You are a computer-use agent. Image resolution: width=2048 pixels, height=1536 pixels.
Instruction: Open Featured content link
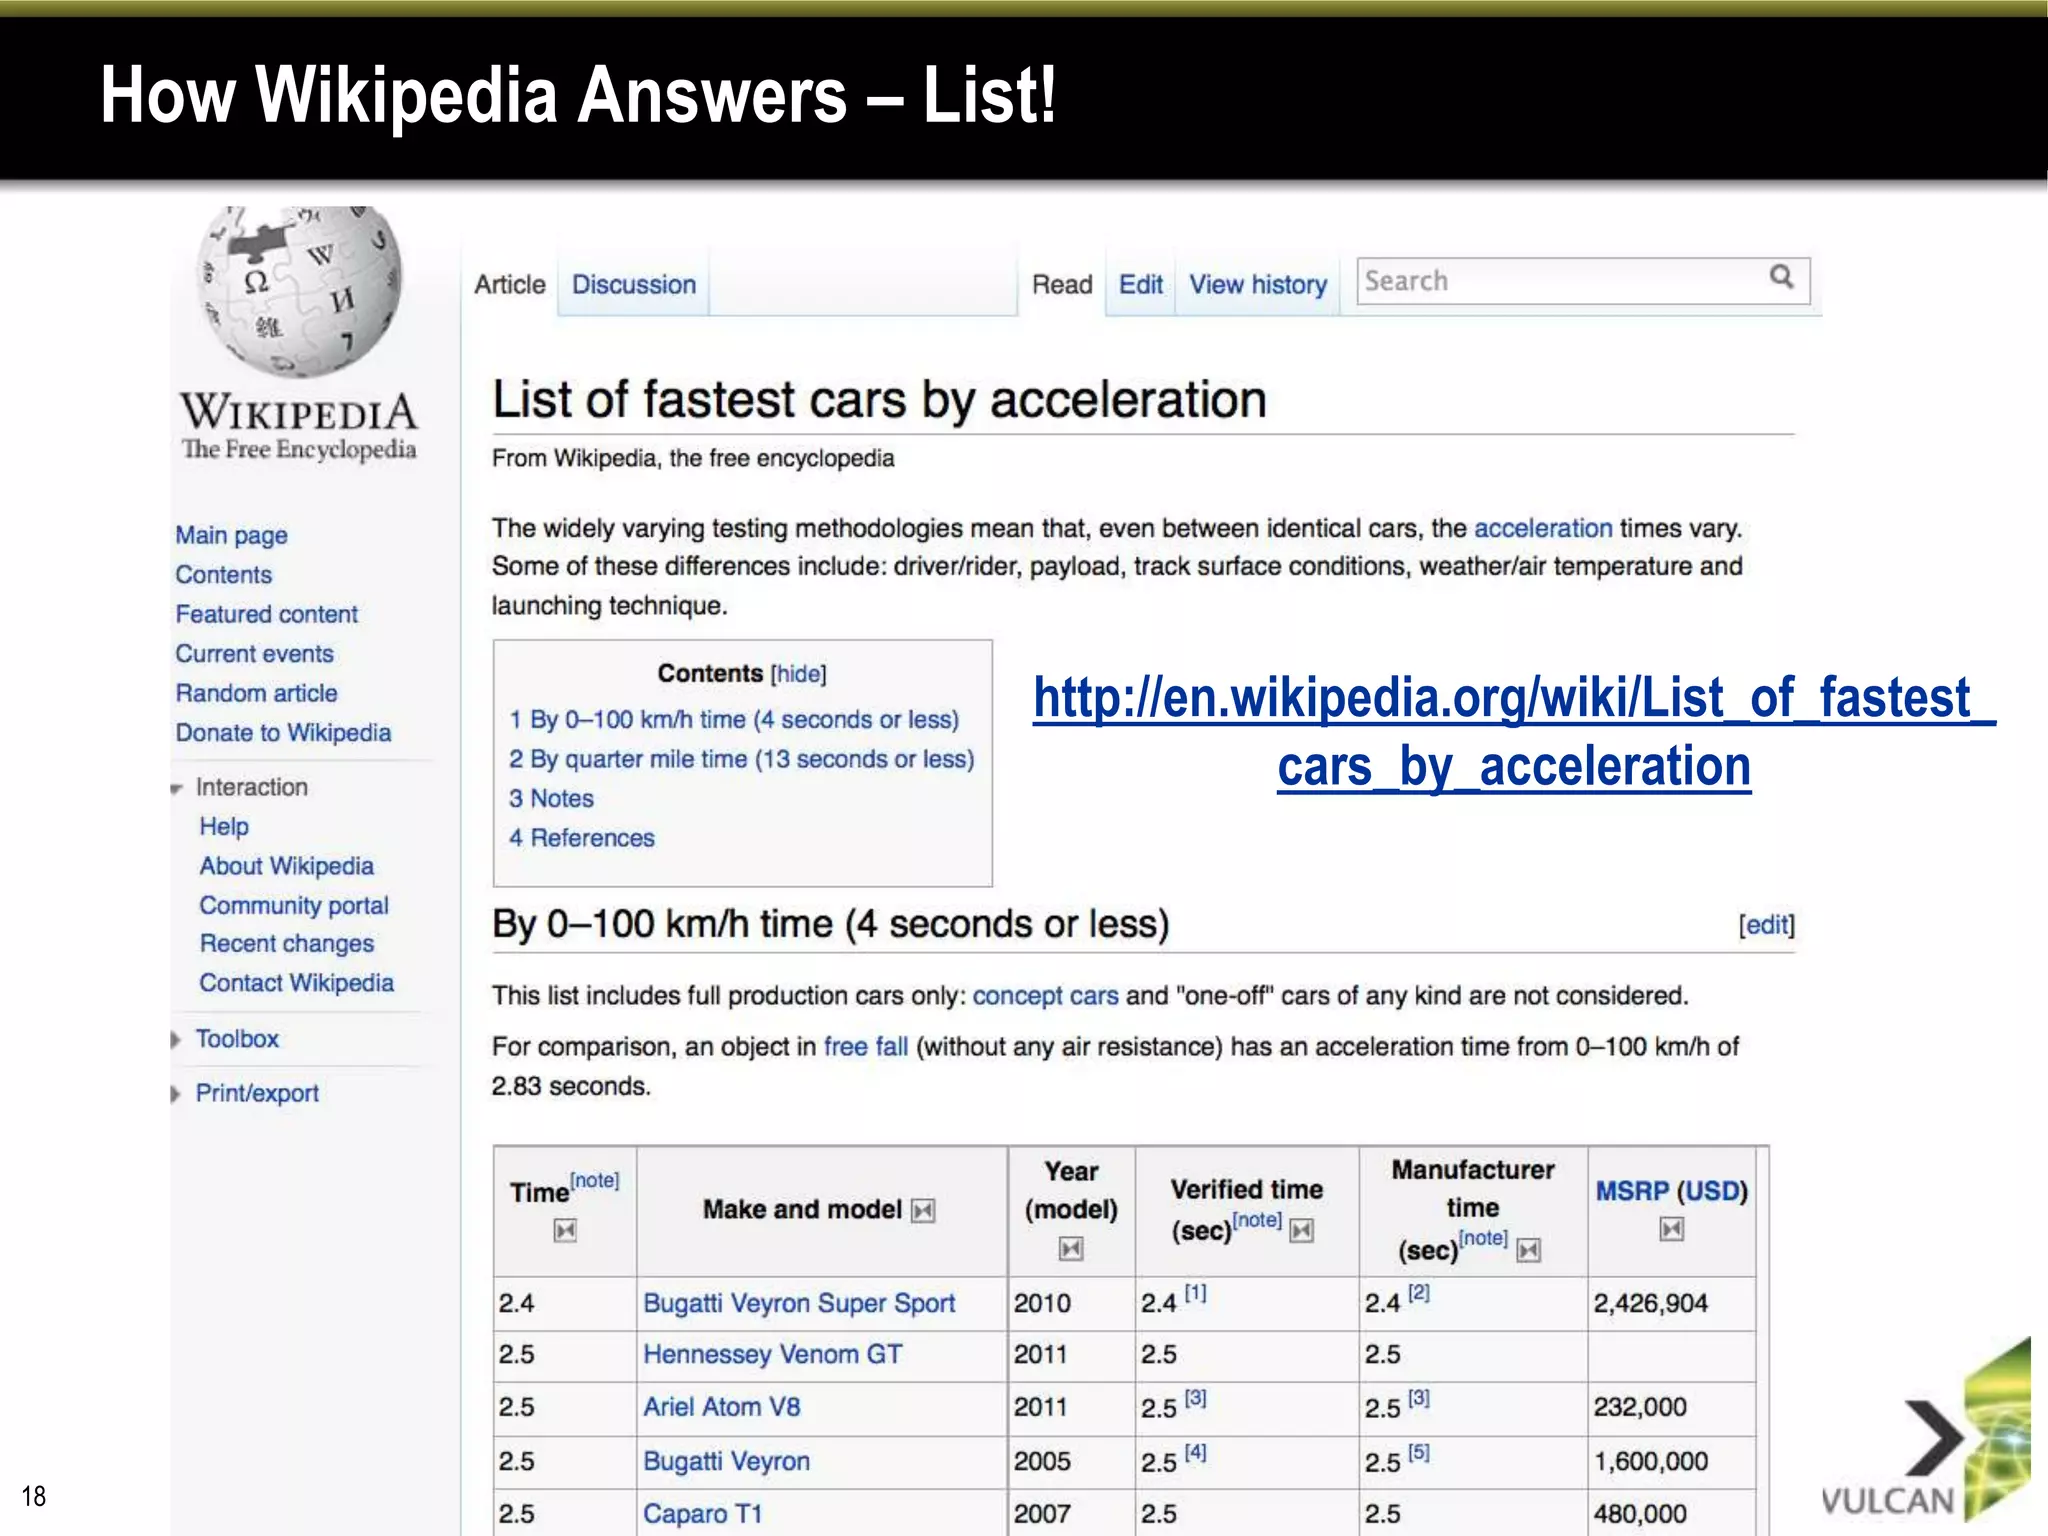point(267,614)
